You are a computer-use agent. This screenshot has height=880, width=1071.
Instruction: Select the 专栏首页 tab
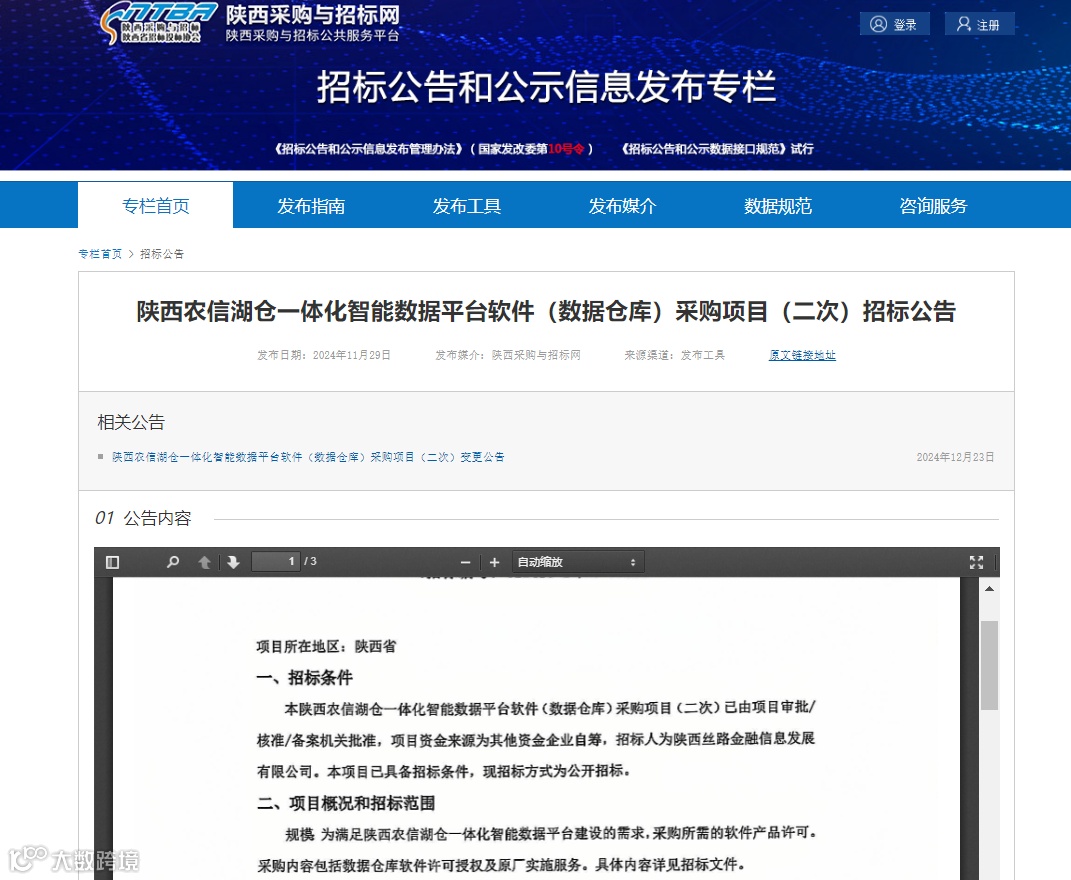[x=156, y=206]
